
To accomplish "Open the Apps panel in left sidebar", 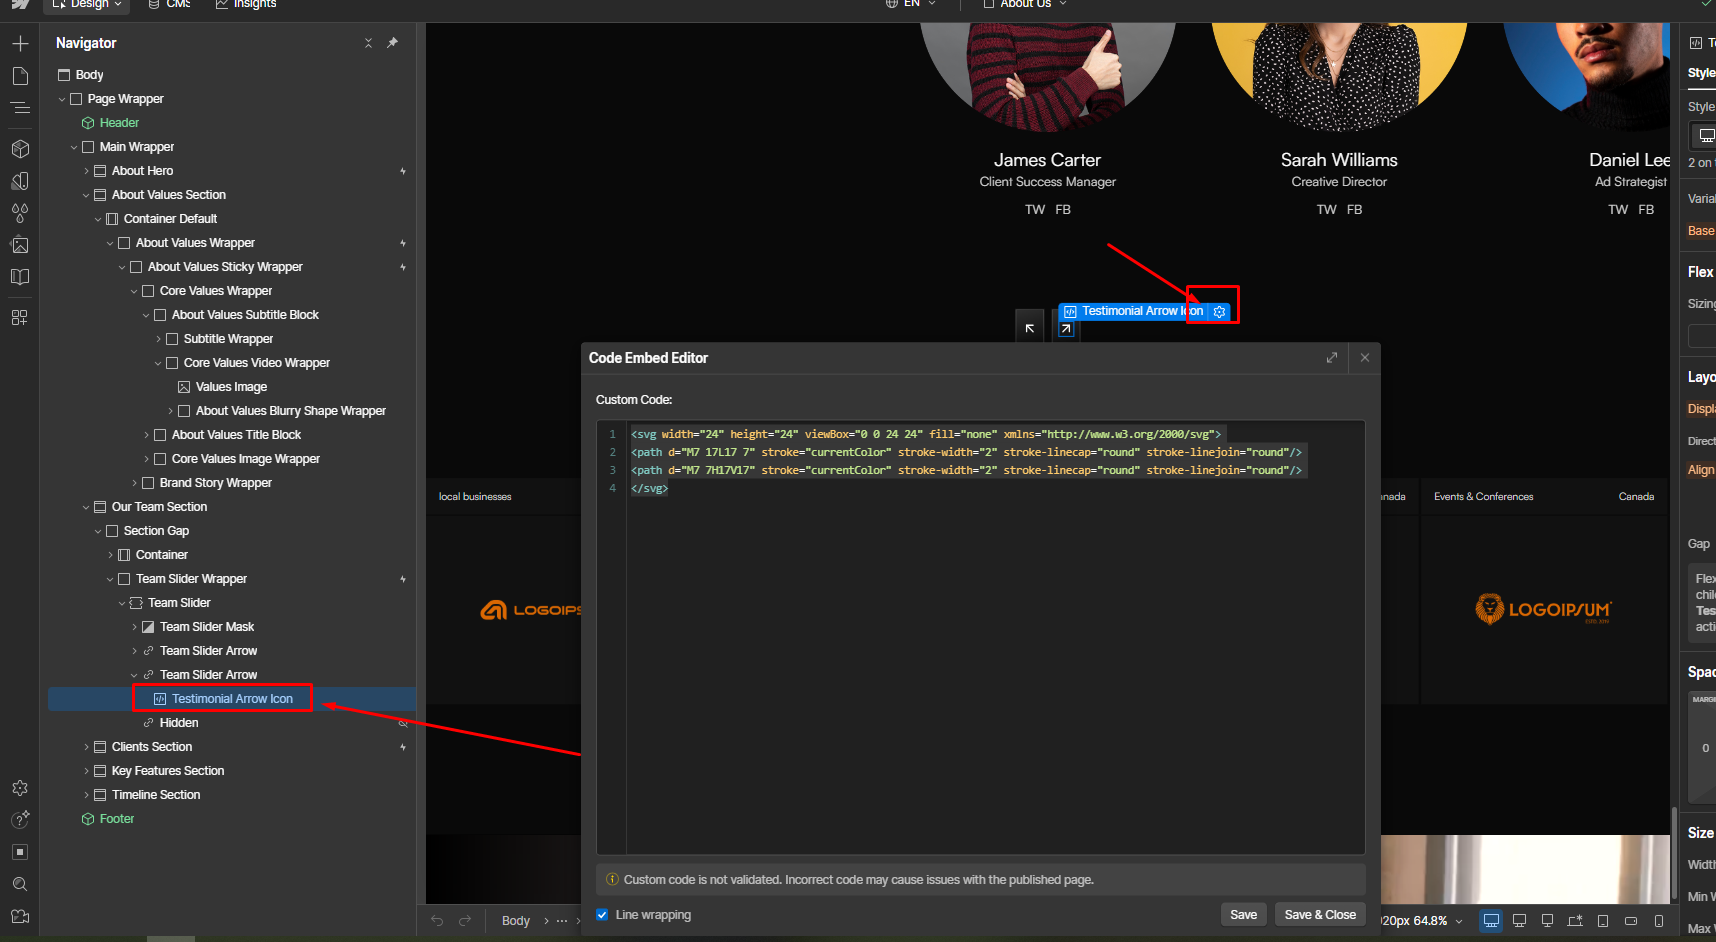I will click(x=20, y=317).
